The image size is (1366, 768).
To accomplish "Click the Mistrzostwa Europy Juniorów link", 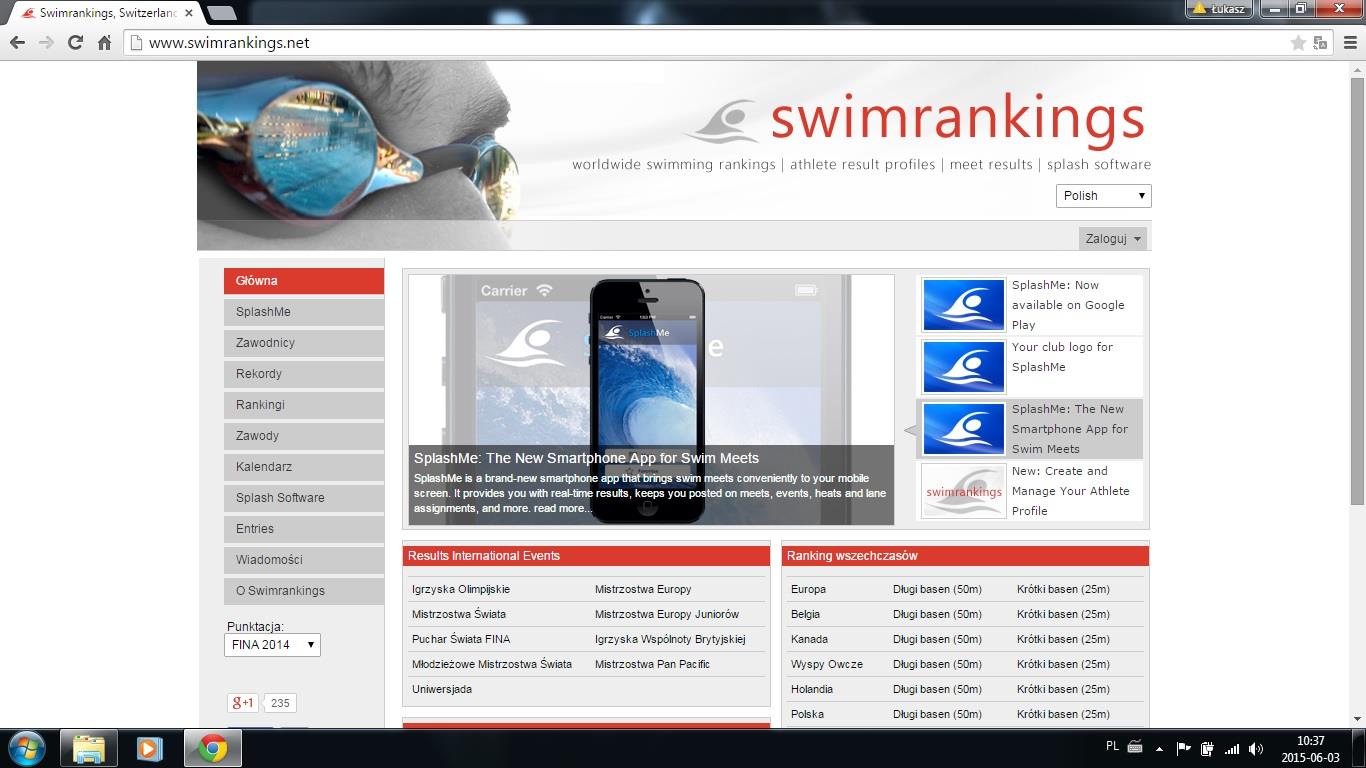I will (x=667, y=614).
